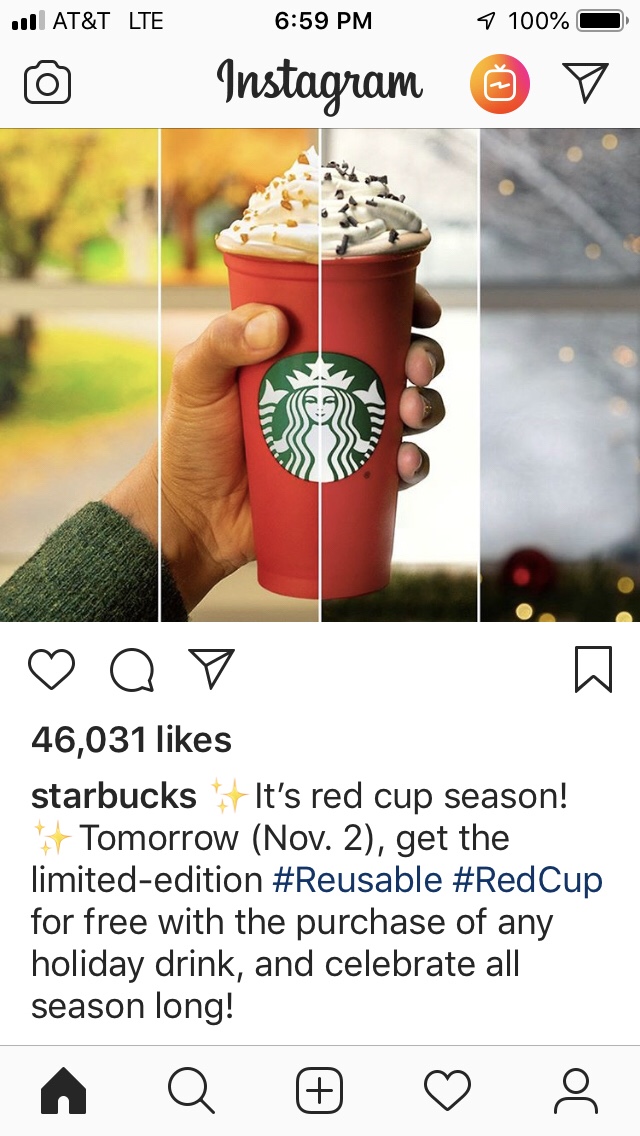
Task: Tap the 6:59 PM status bar clock
Action: pos(323,21)
